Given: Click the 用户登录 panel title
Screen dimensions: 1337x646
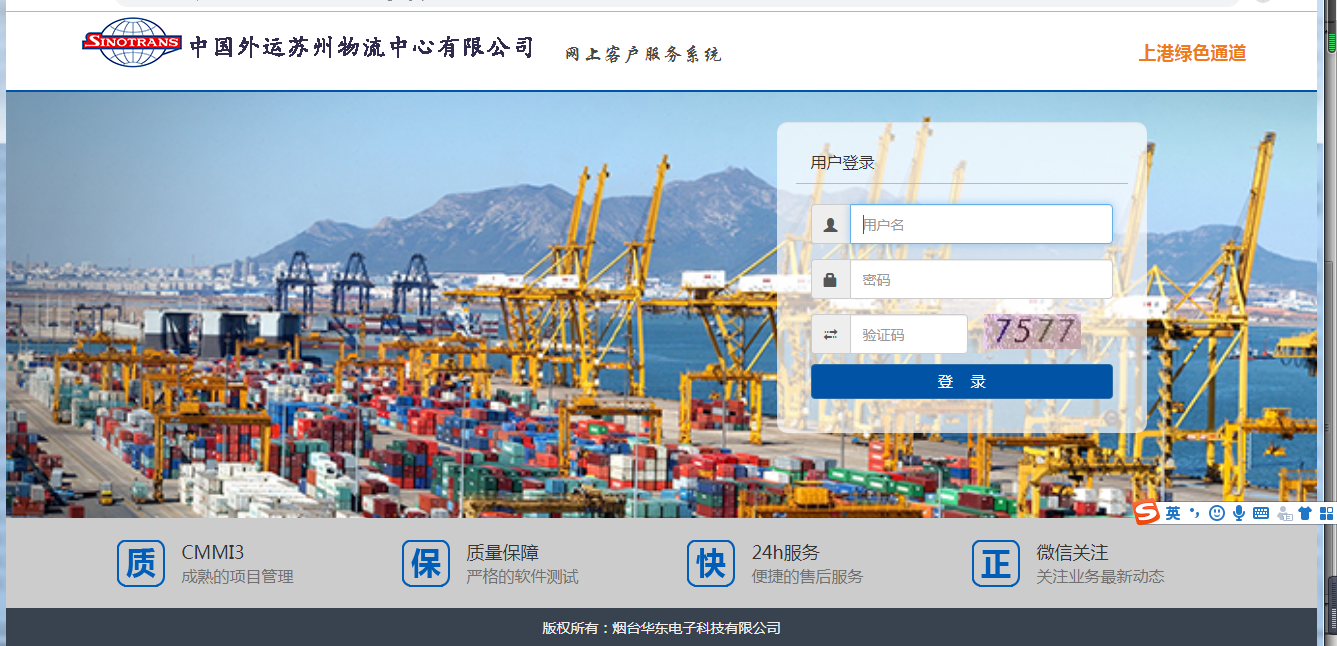Looking at the screenshot, I should click(842, 163).
